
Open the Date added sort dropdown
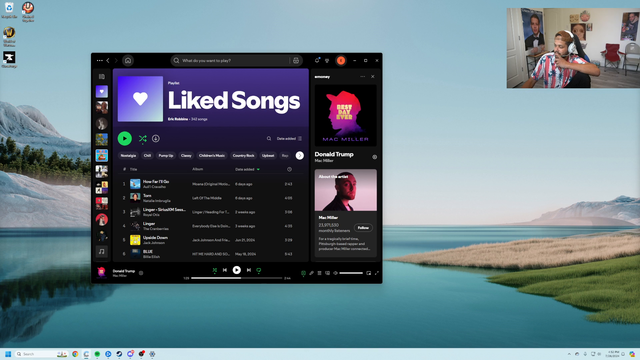point(289,139)
